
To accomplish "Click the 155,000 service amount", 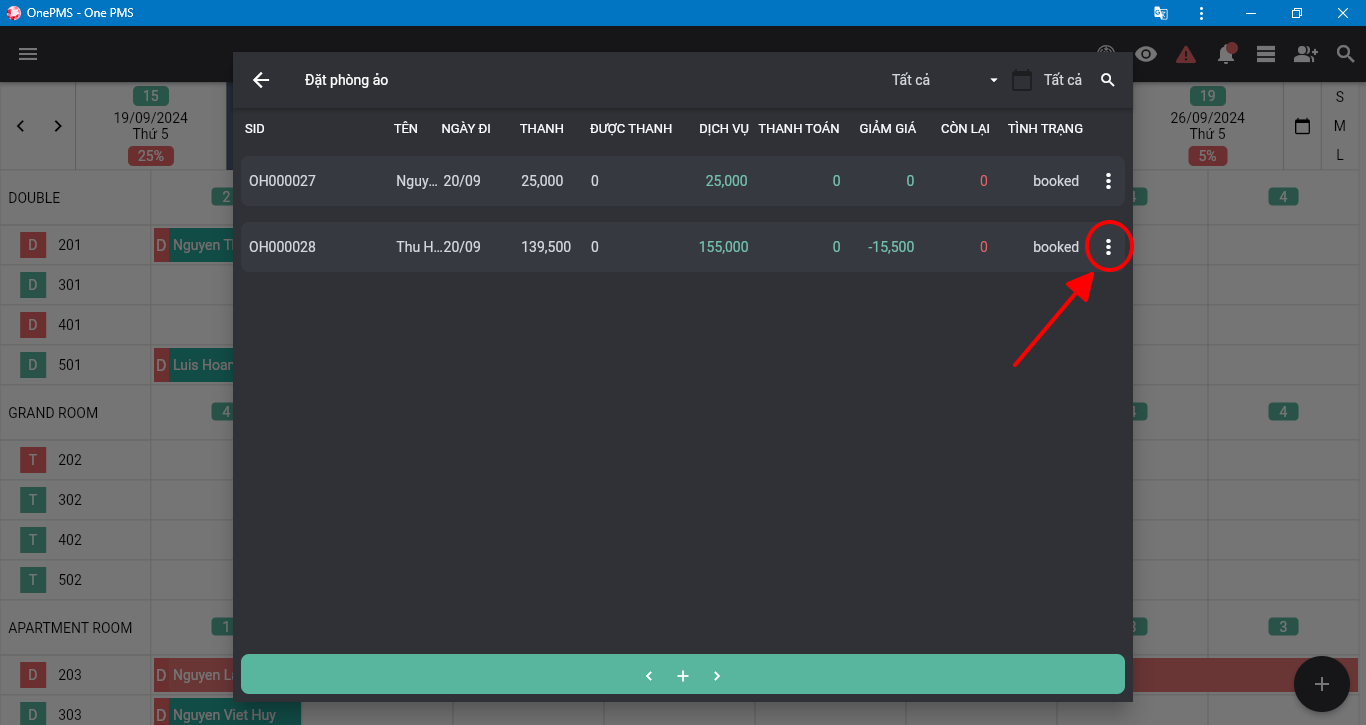I will pos(723,247).
